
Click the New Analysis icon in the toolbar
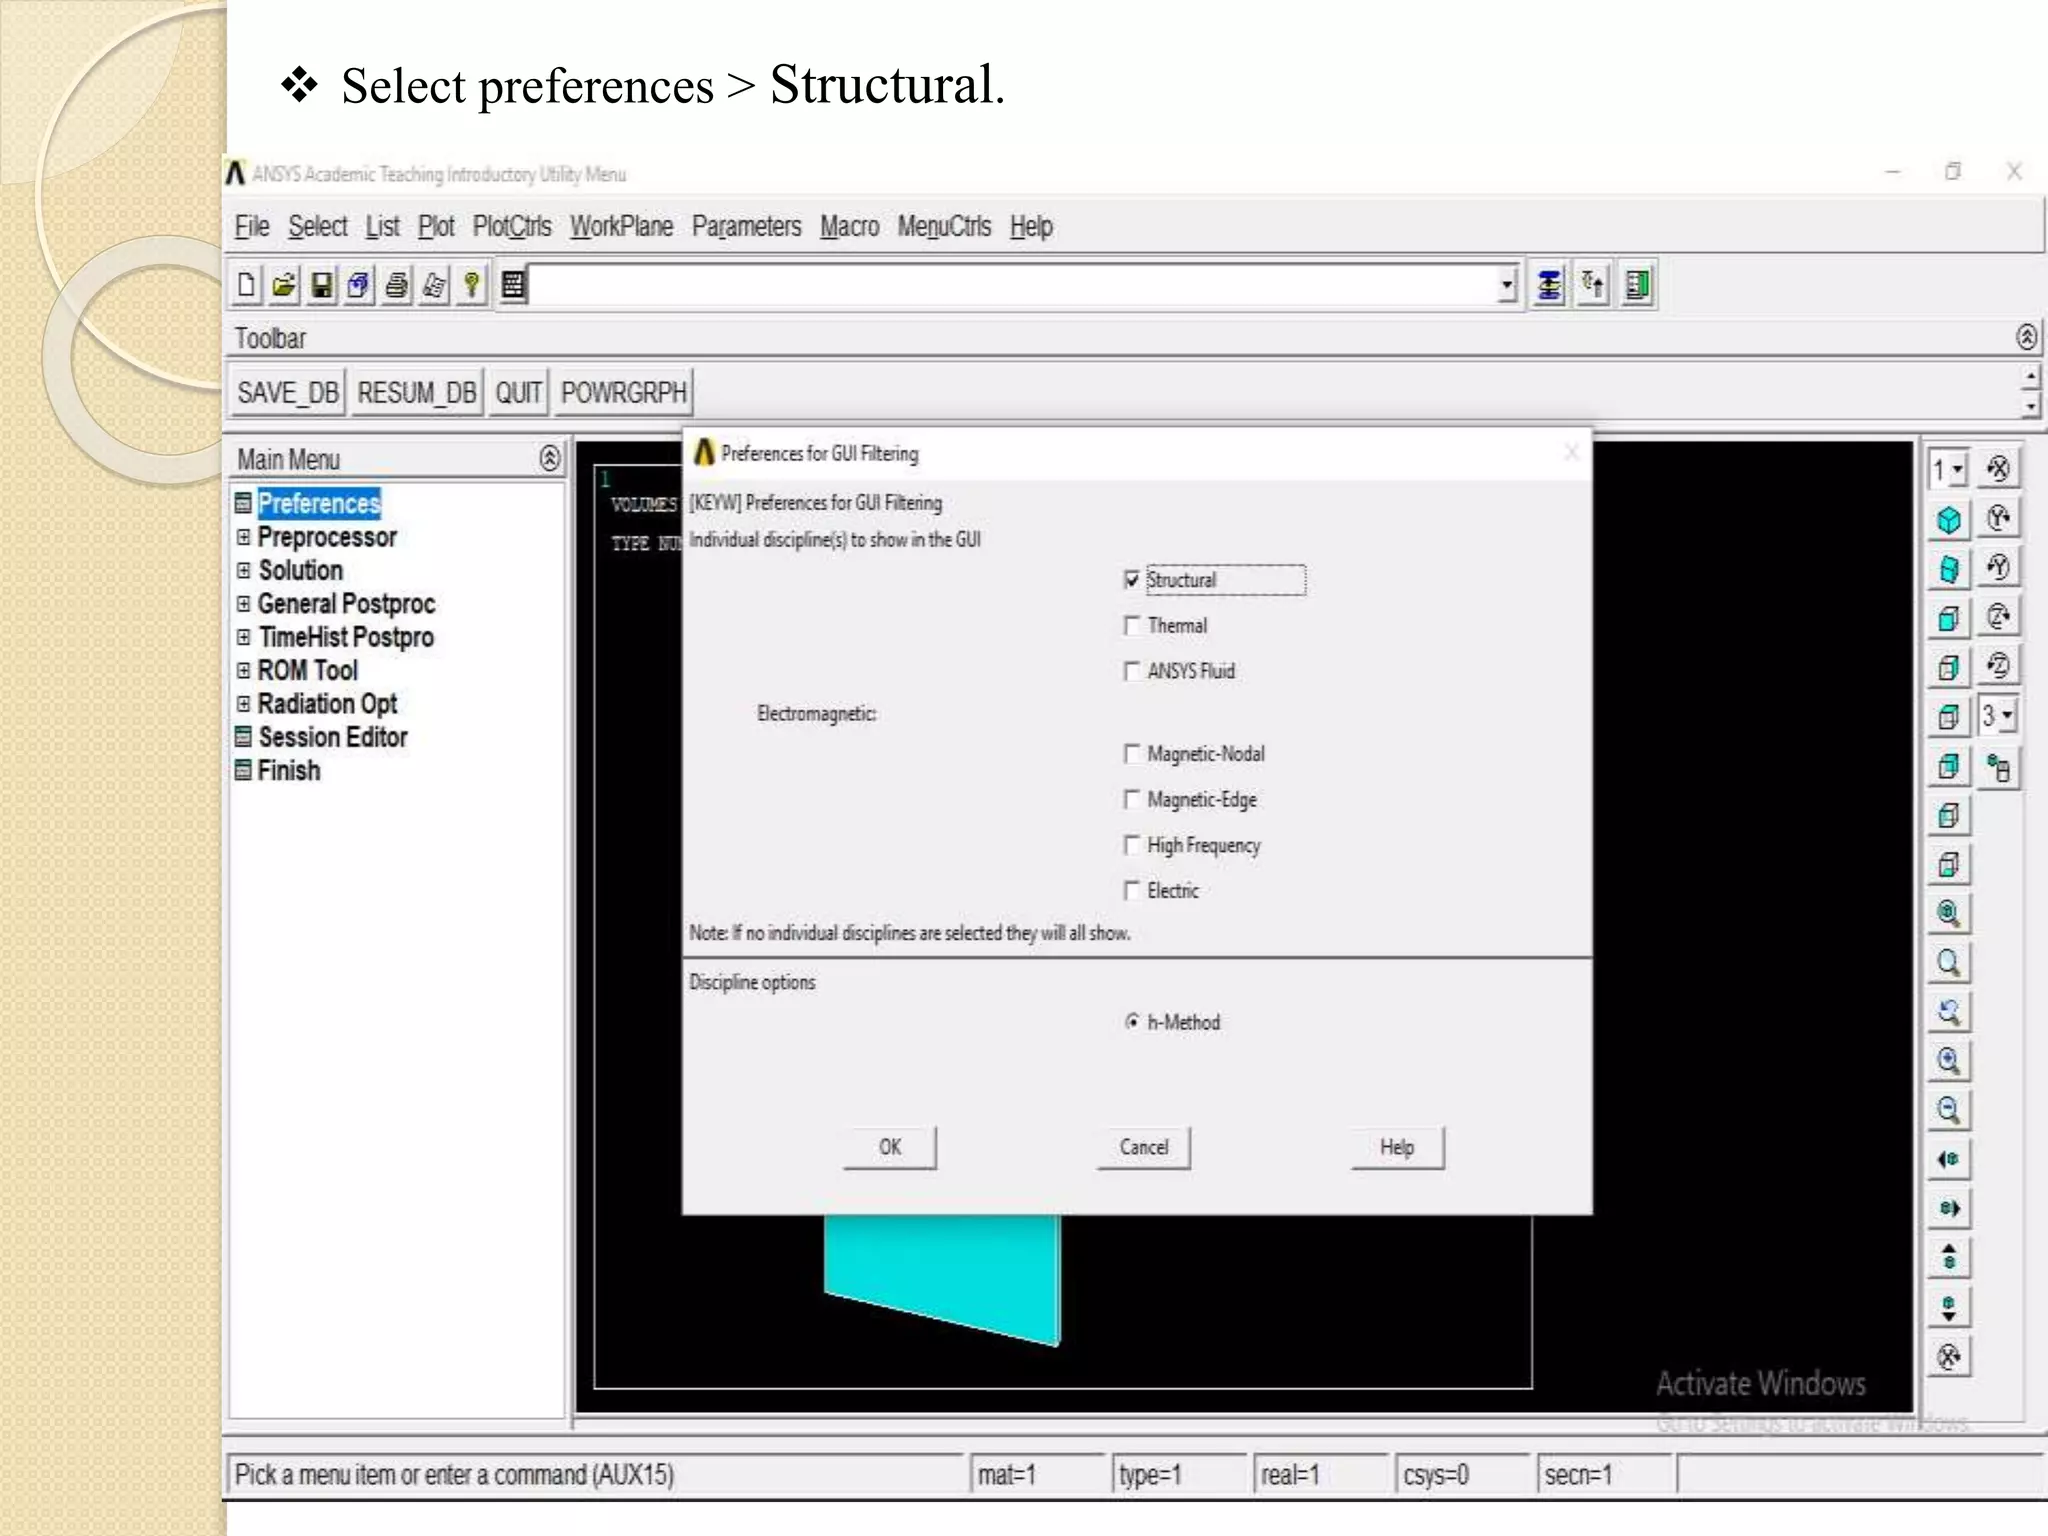pos(246,286)
